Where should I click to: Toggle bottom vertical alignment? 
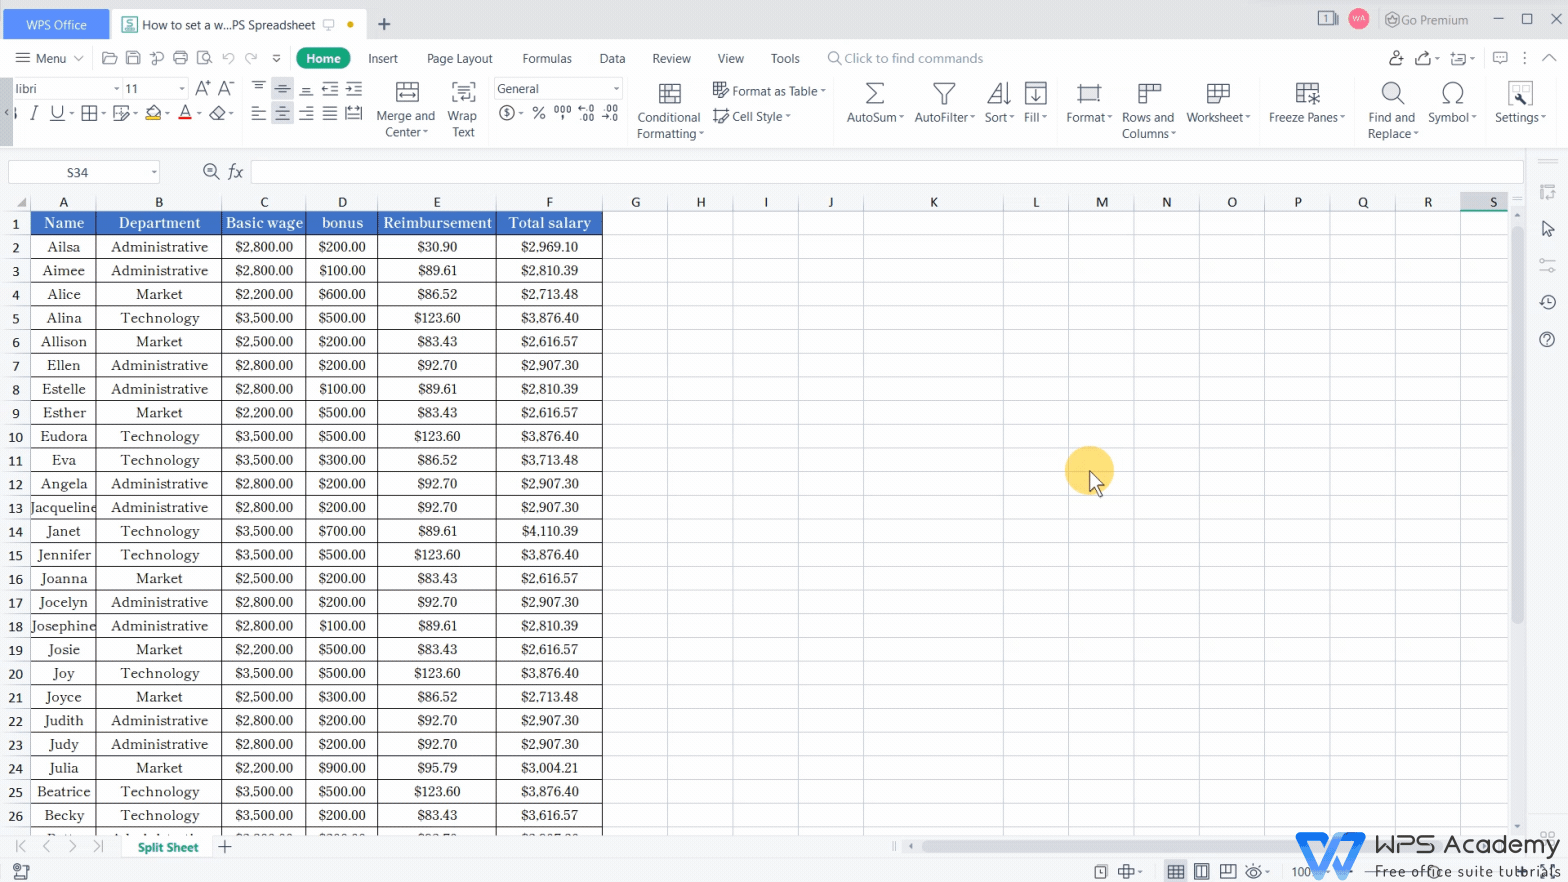[306, 88]
